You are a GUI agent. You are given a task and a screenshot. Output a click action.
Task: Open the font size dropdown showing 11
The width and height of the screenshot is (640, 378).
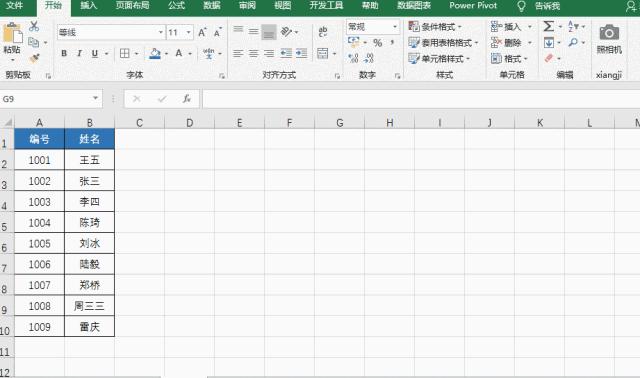(x=189, y=32)
